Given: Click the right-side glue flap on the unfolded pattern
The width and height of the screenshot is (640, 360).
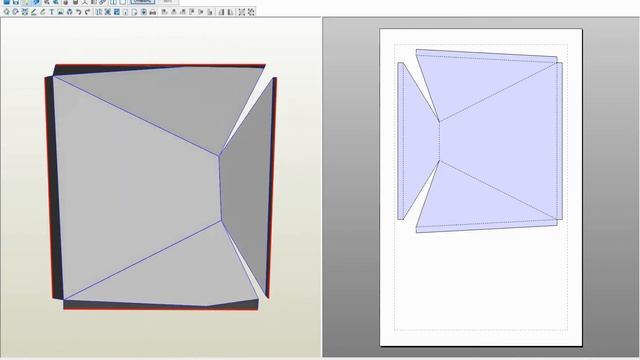Looking at the screenshot, I should (x=560, y=141).
